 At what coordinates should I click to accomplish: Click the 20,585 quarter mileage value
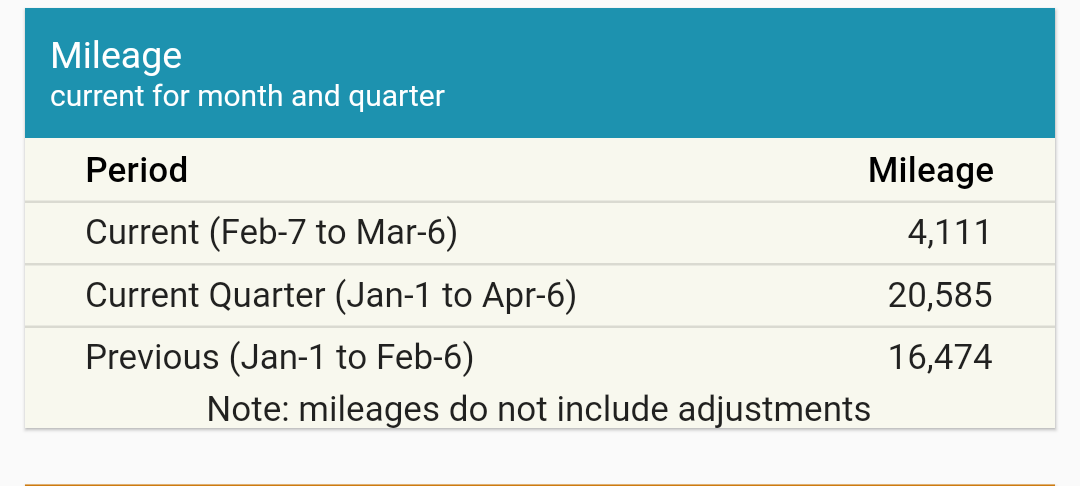[x=940, y=296]
